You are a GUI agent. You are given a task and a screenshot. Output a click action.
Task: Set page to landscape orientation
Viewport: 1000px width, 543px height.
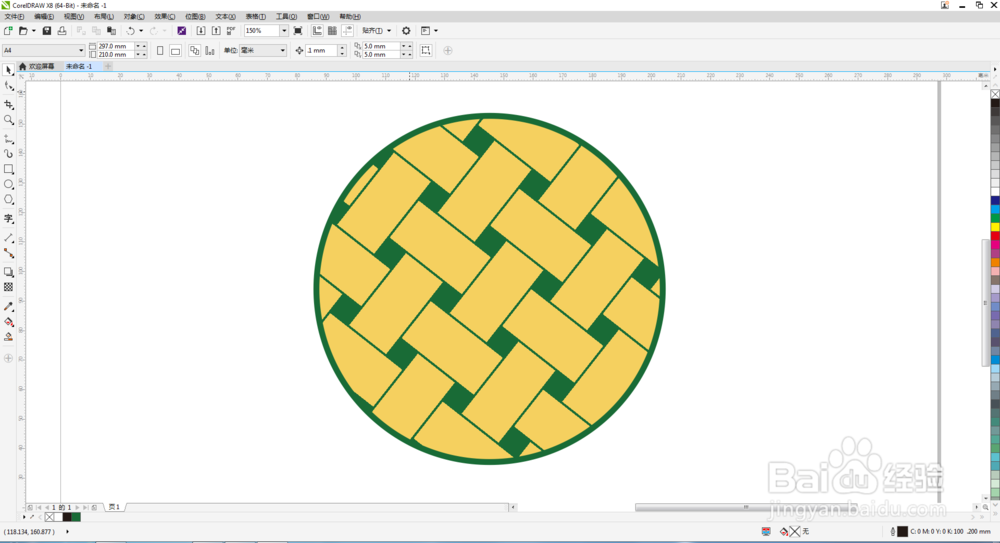point(175,50)
